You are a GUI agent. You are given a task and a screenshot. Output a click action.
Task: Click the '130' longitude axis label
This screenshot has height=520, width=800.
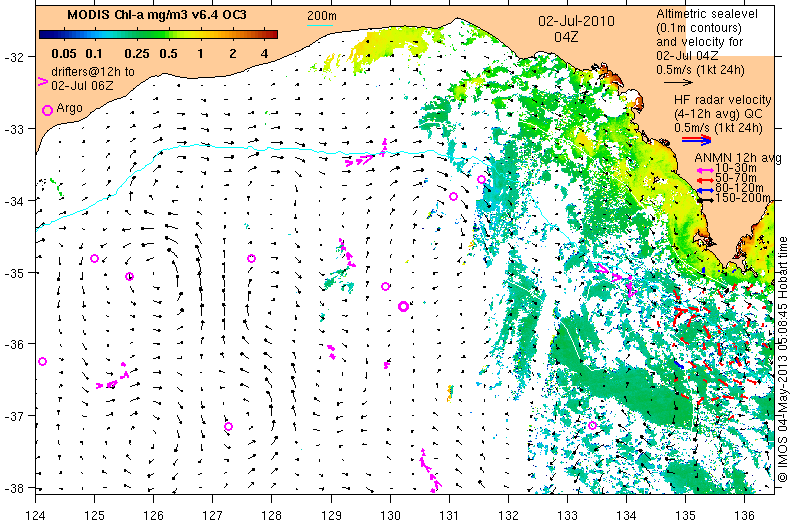390,514
